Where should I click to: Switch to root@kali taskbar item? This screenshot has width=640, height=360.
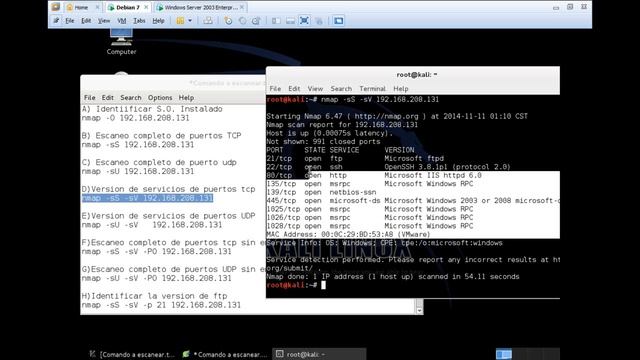[319, 354]
